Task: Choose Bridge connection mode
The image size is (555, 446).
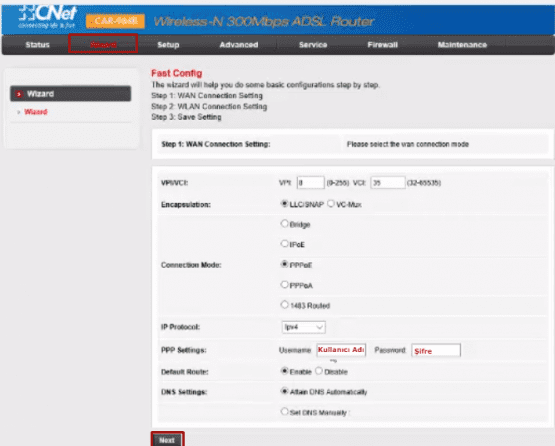Action: coord(284,224)
